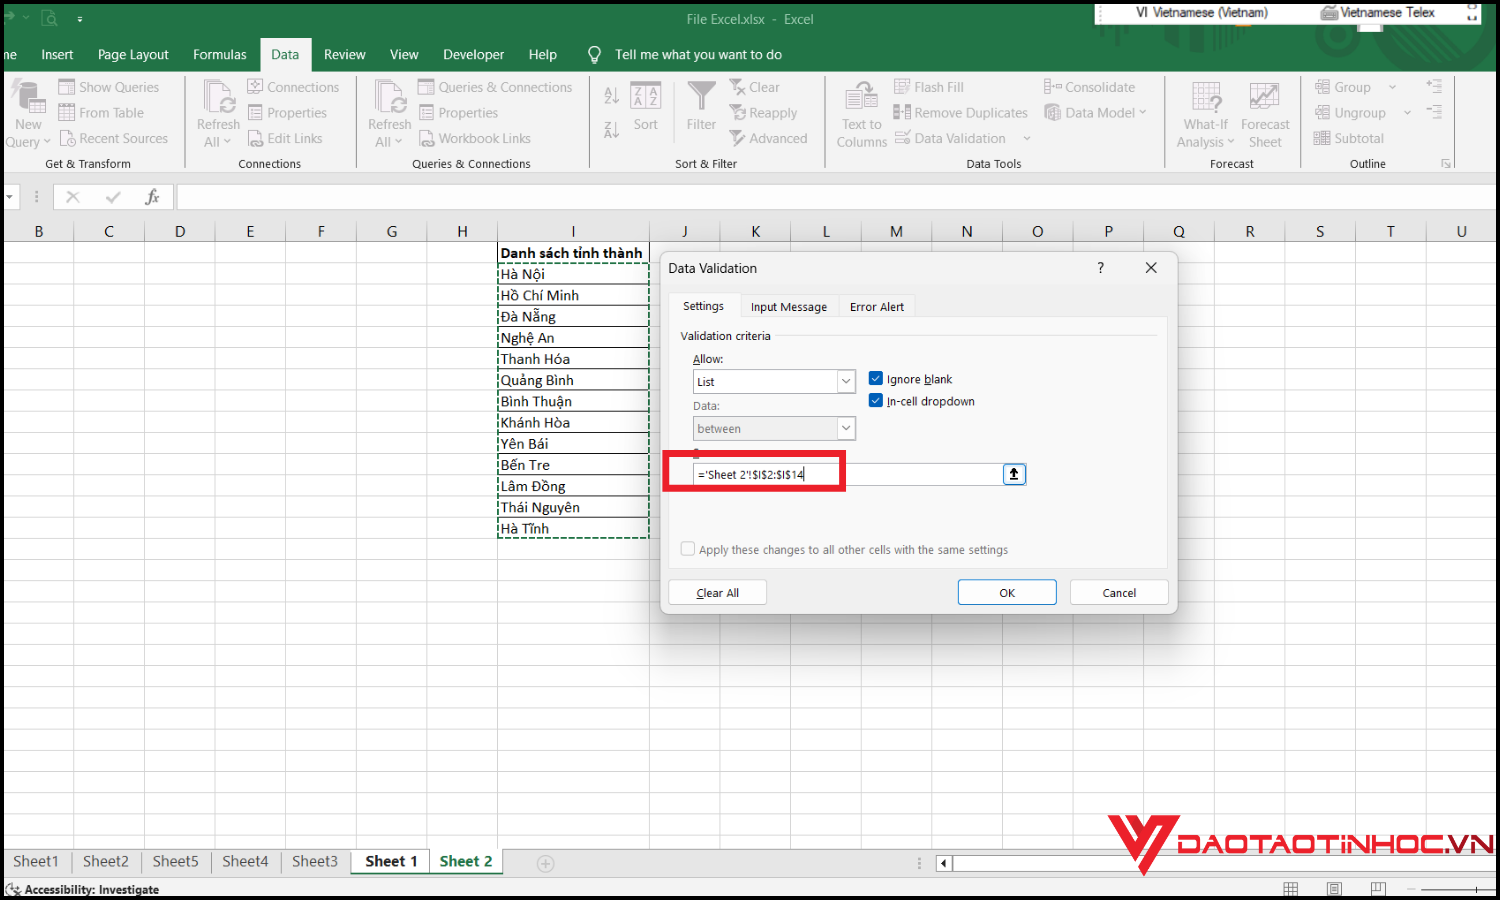Sort the list A to Z
Image resolution: width=1500 pixels, height=900 pixels.
point(611,95)
